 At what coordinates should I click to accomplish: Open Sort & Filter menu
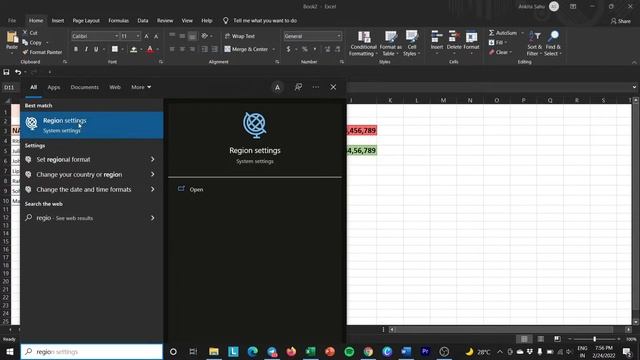click(534, 43)
